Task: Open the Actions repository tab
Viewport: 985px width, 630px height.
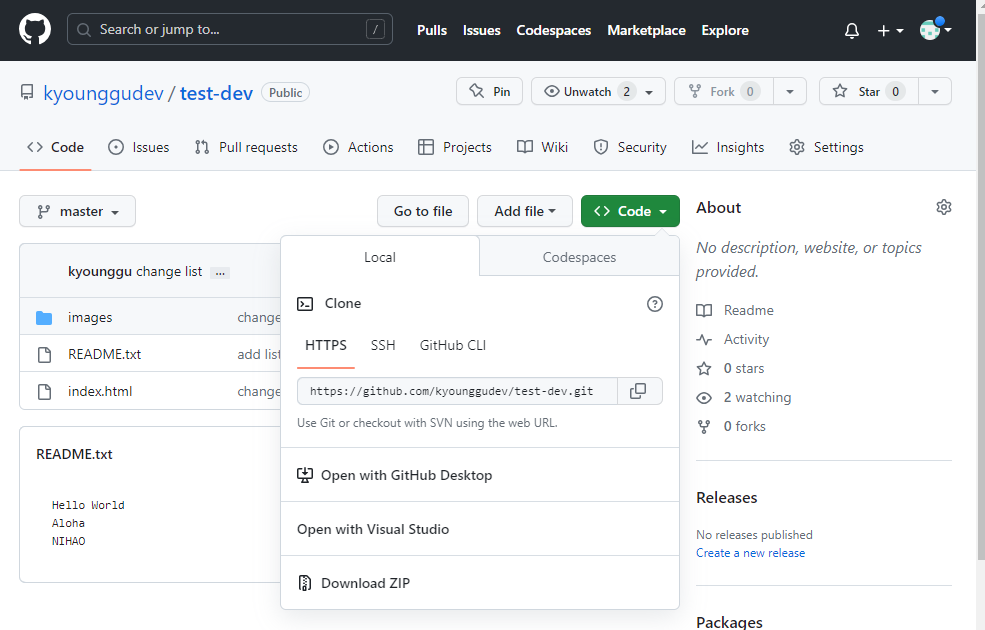Action: click(358, 148)
